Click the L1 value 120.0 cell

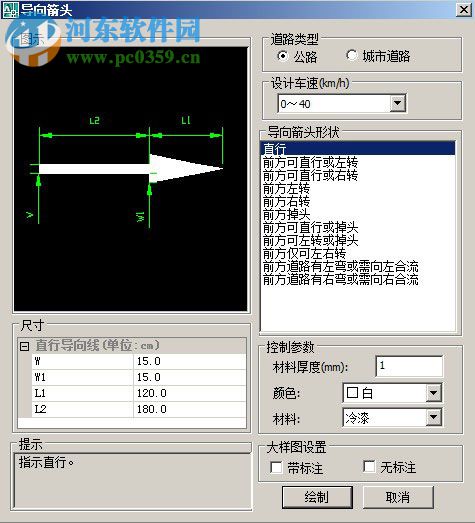pyautogui.click(x=189, y=393)
